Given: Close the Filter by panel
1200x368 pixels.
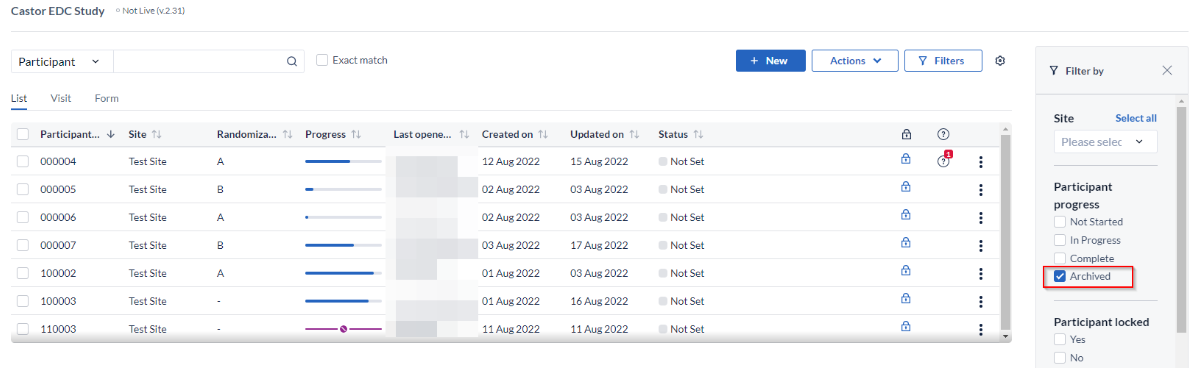Looking at the screenshot, I should coord(1167,71).
